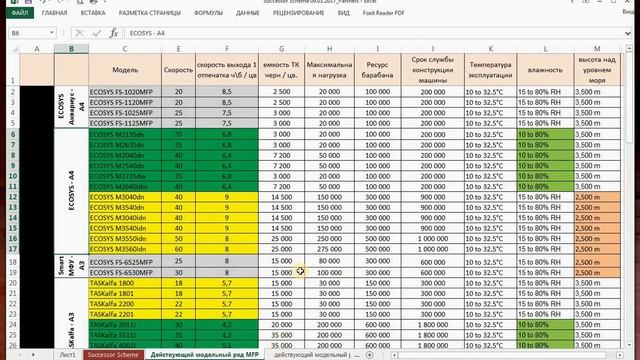Image resolution: width=640 pixels, height=360 pixels.
Task: Click the влажность header cell
Action: 545,70
